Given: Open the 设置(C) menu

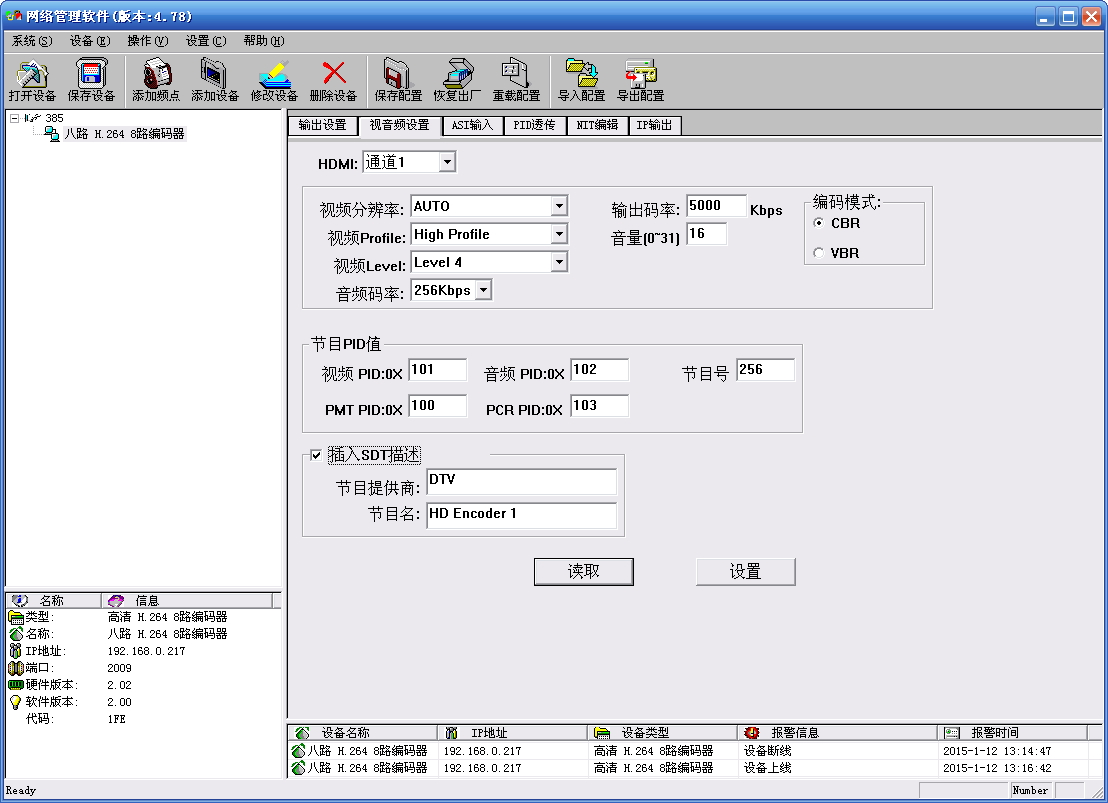Looking at the screenshot, I should coord(205,41).
